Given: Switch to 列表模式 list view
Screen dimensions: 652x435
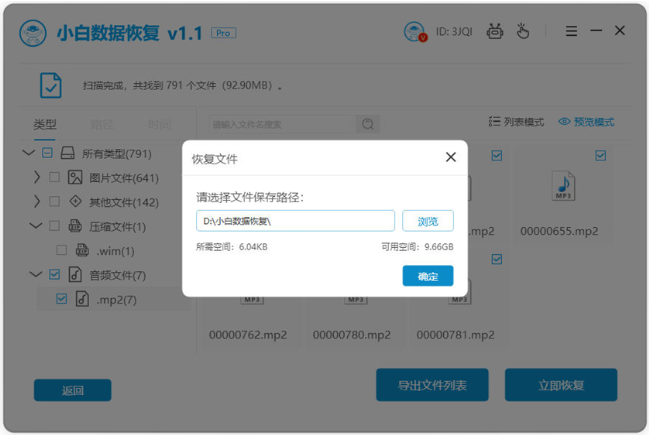Looking at the screenshot, I should pos(516,122).
